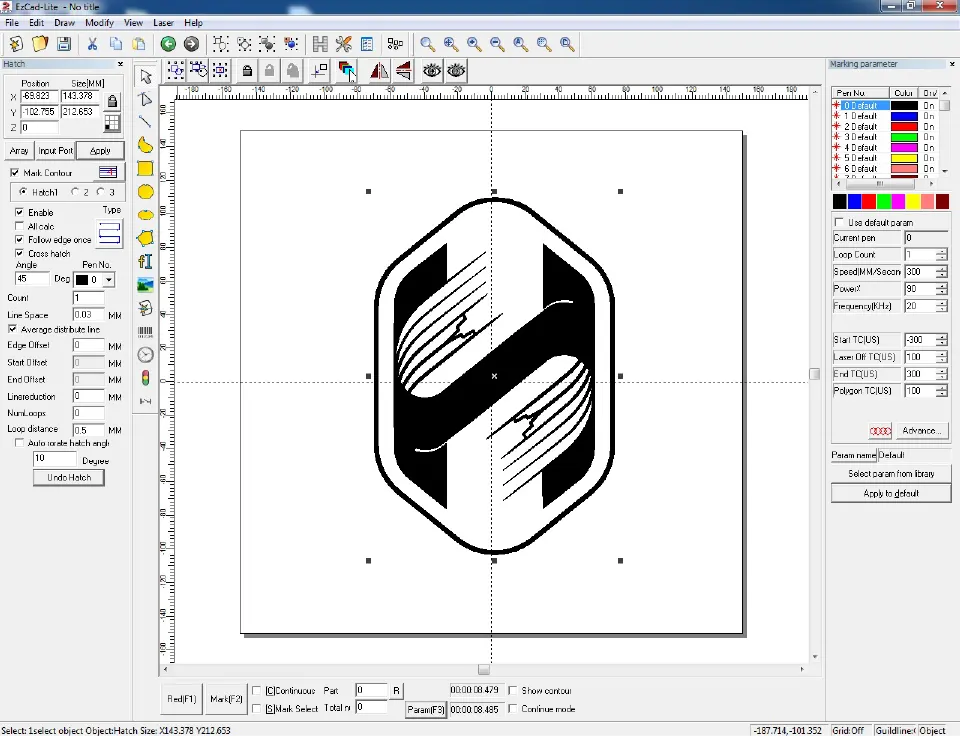Click the Hatch tool icon in the toolbar
Screen dimensions: 960x736
(320, 44)
